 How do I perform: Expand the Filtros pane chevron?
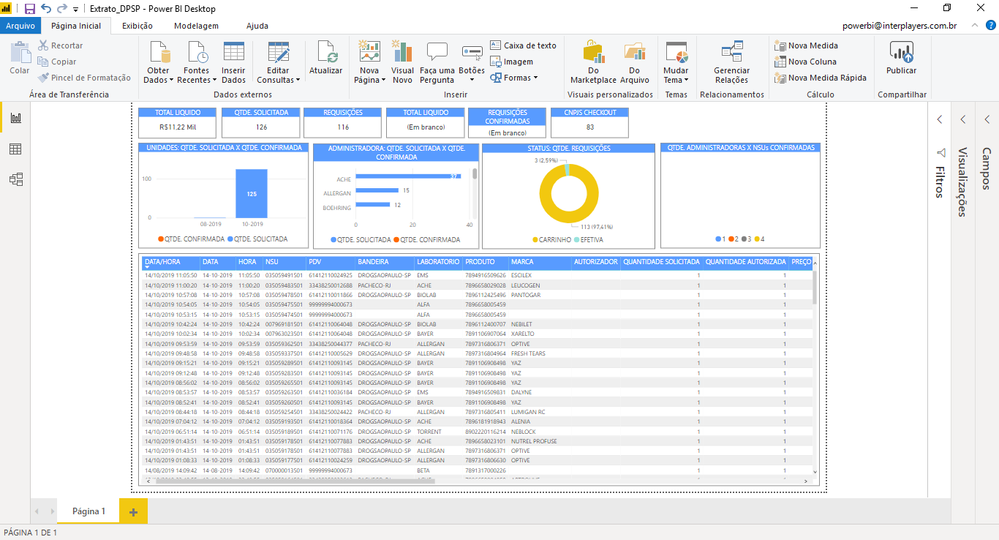pos(940,119)
